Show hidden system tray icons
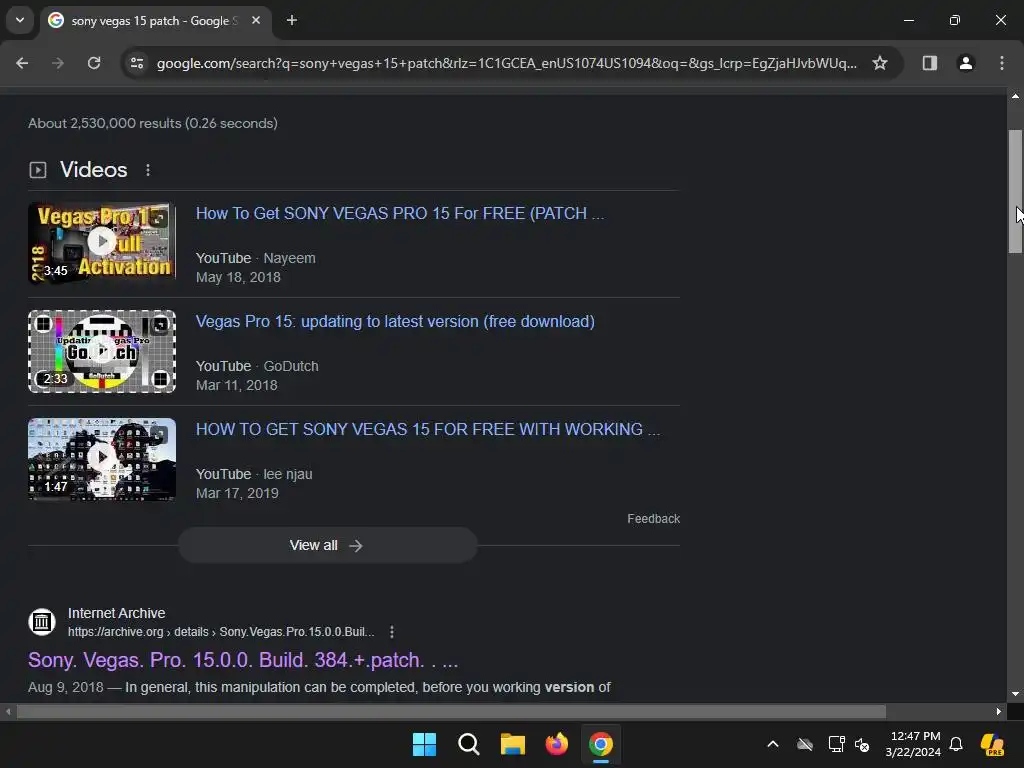The height and width of the screenshot is (768, 1024). point(773,744)
